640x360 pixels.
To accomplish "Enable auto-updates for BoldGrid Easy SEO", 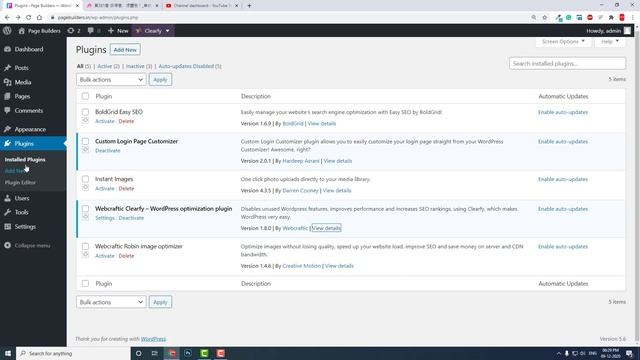I will [x=563, y=112].
